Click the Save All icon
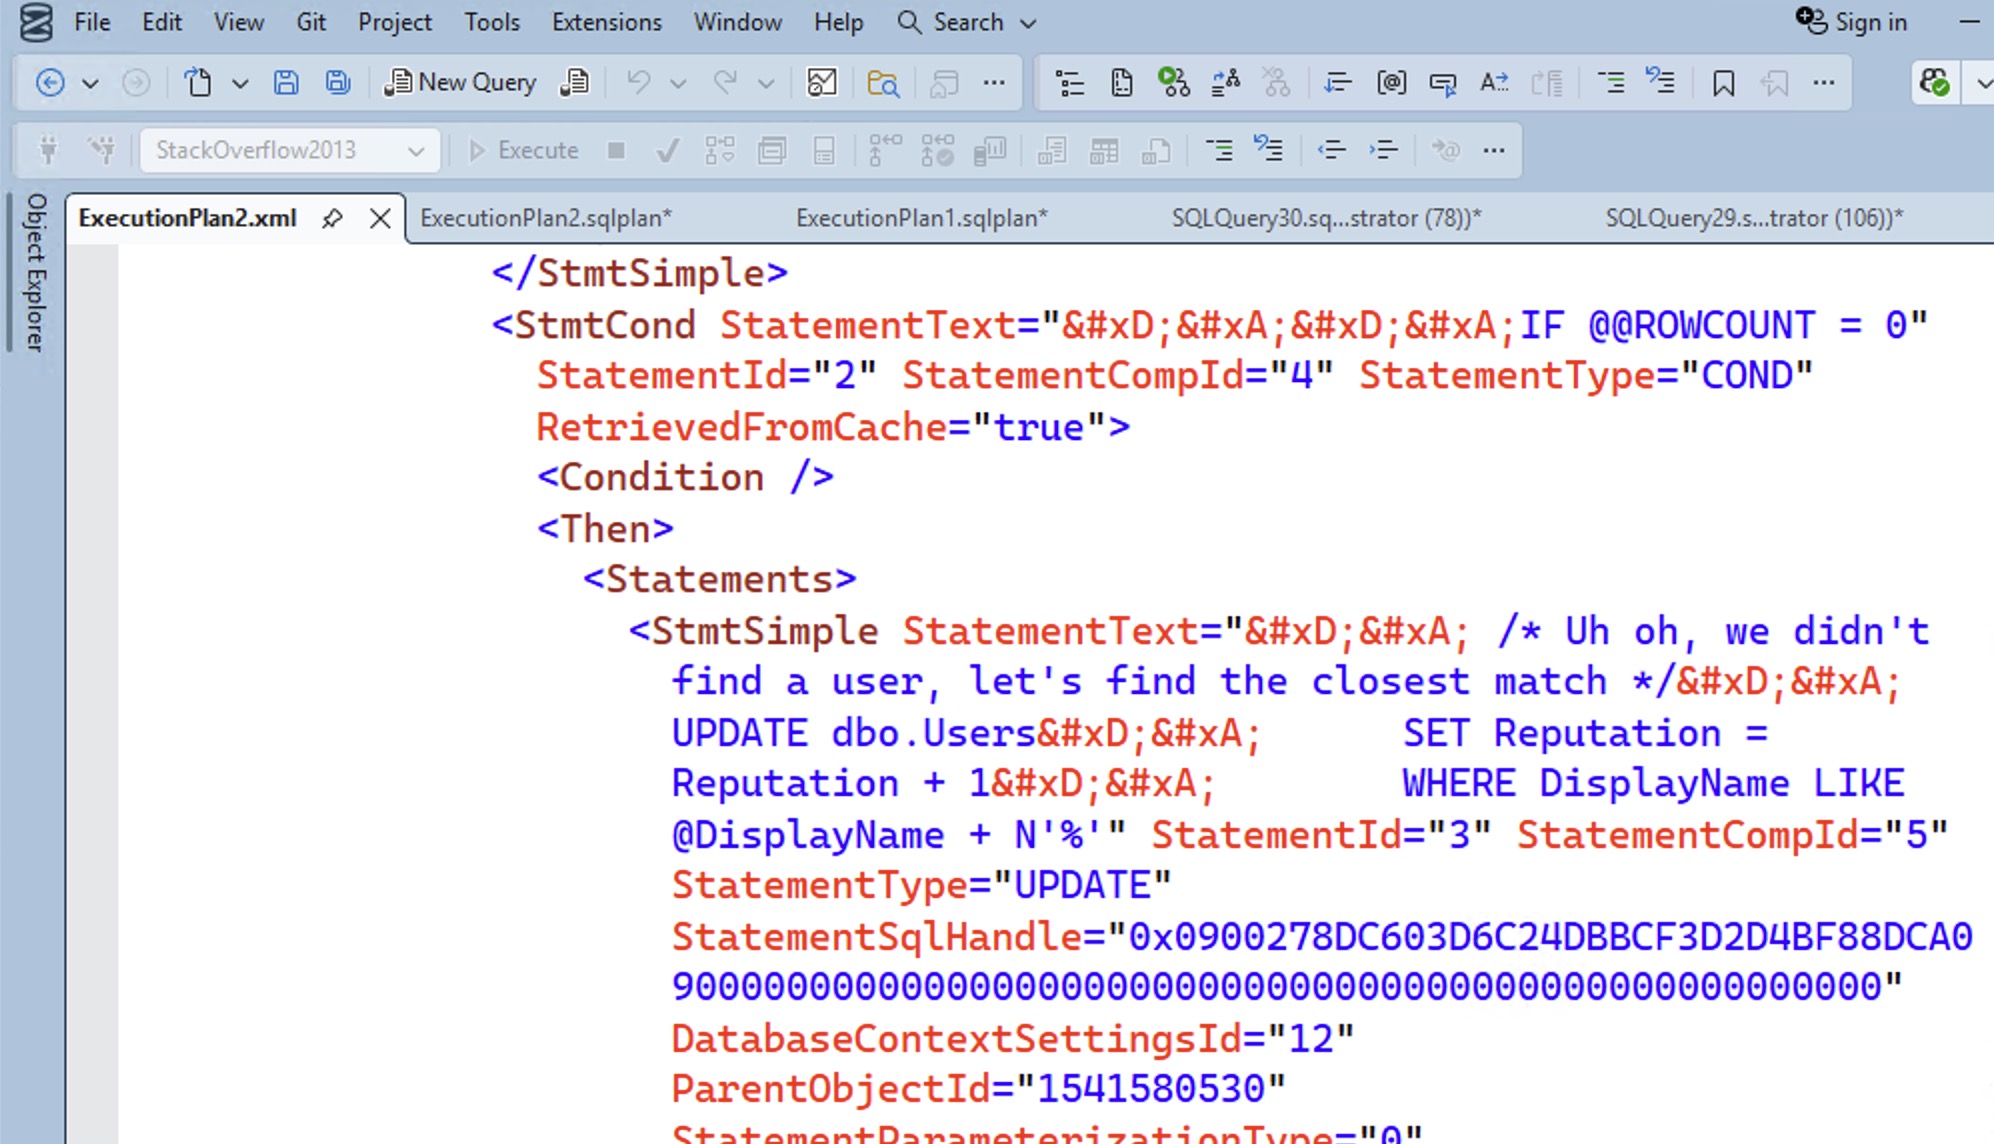 pyautogui.click(x=338, y=83)
